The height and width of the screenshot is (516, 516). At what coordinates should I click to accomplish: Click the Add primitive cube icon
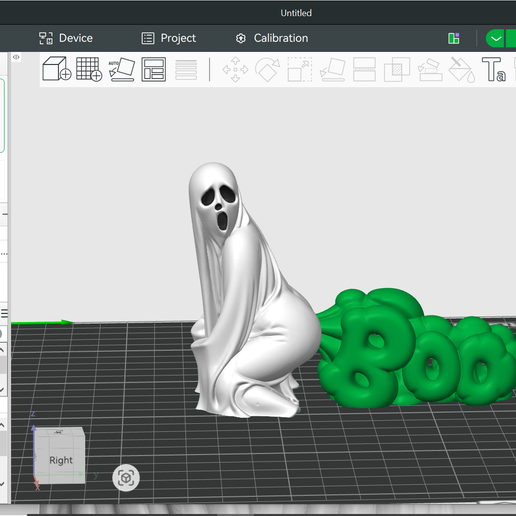[57, 69]
